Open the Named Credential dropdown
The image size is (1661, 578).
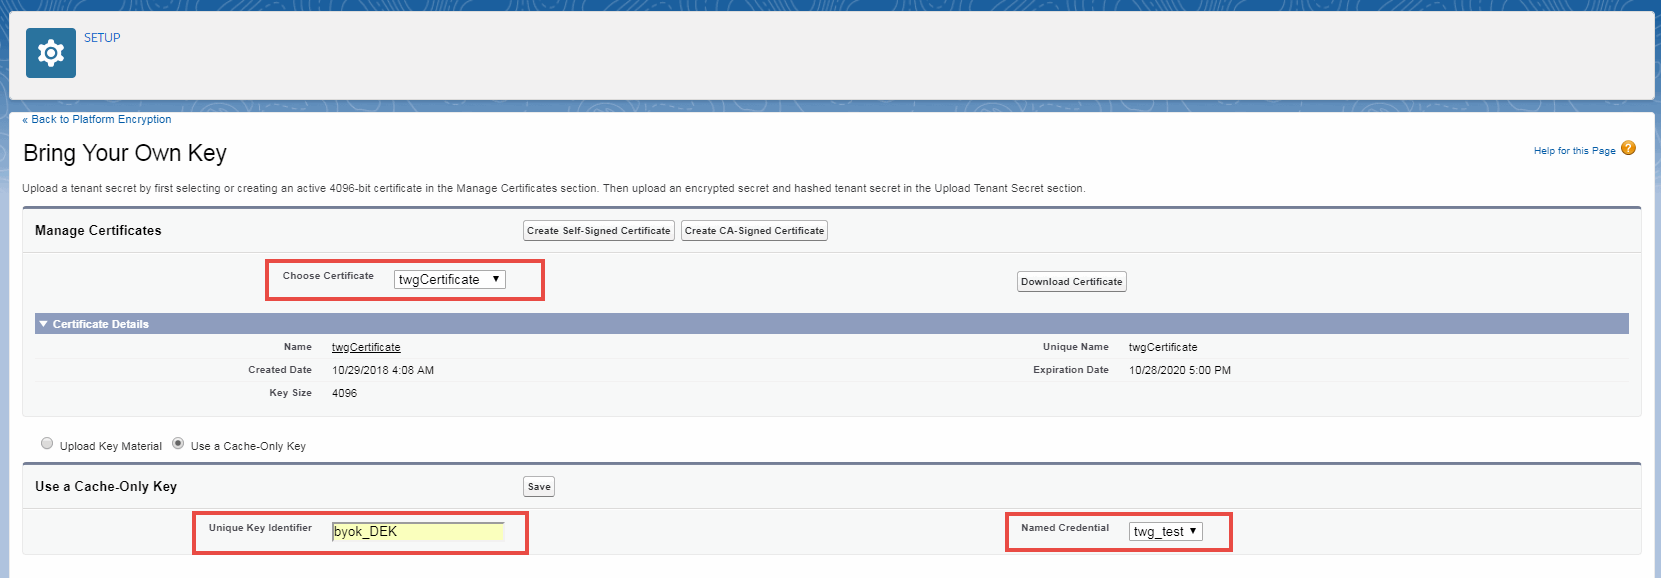coord(1165,532)
